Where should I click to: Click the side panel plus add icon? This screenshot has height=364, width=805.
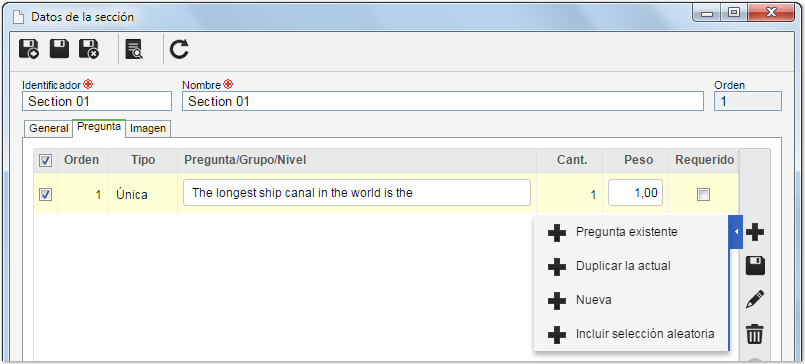(x=755, y=232)
